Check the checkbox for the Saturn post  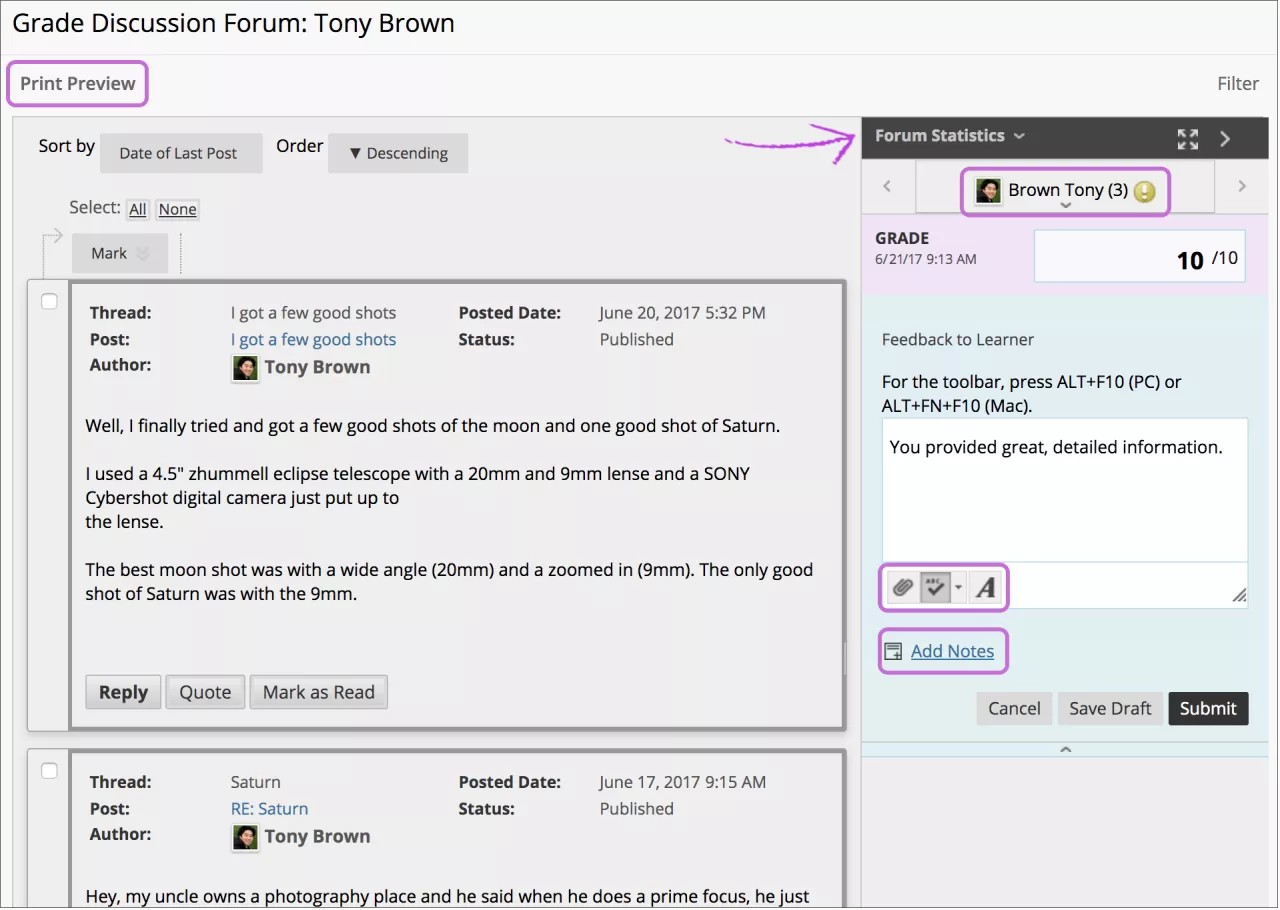click(49, 771)
